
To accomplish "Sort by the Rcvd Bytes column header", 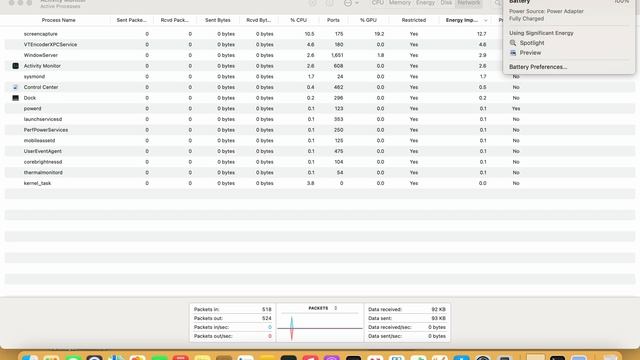I will (258, 20).
